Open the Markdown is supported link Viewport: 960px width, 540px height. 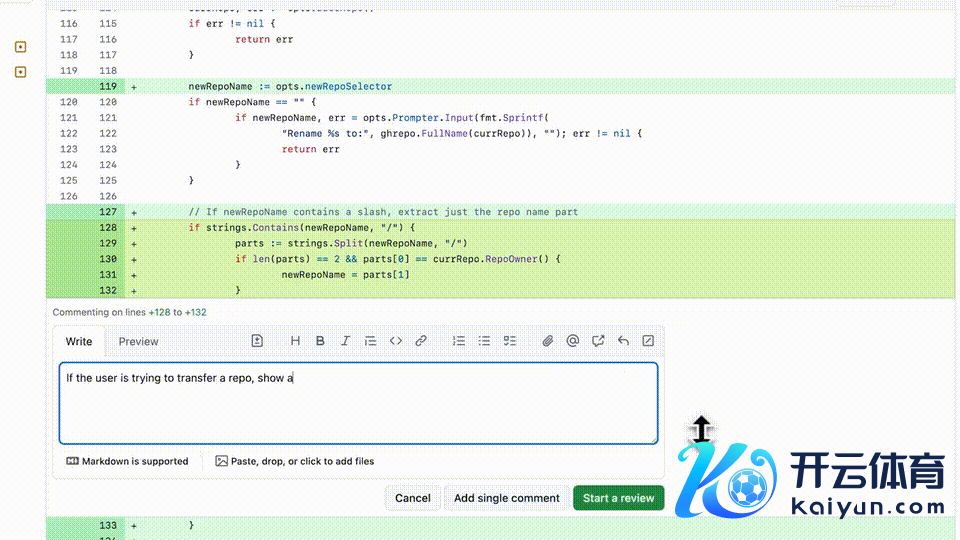(127, 461)
